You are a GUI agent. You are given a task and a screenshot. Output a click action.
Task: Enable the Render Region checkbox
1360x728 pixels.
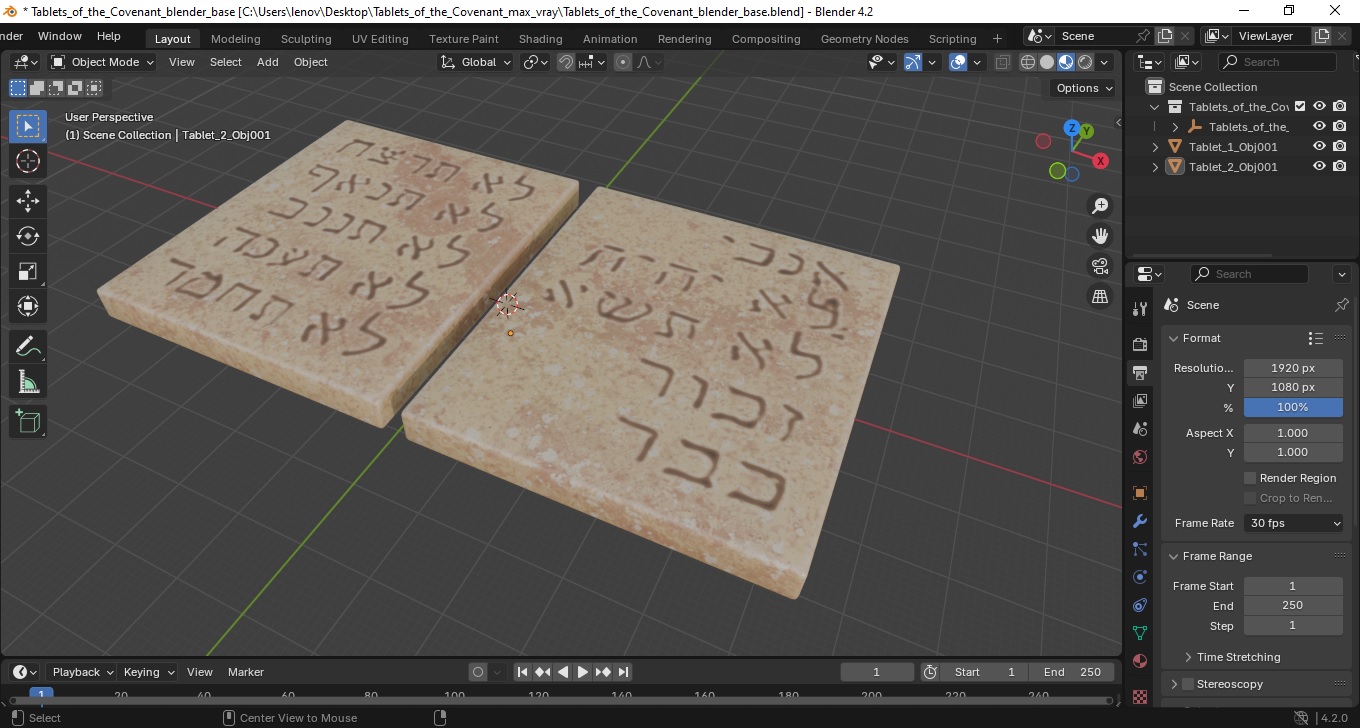coord(1249,478)
